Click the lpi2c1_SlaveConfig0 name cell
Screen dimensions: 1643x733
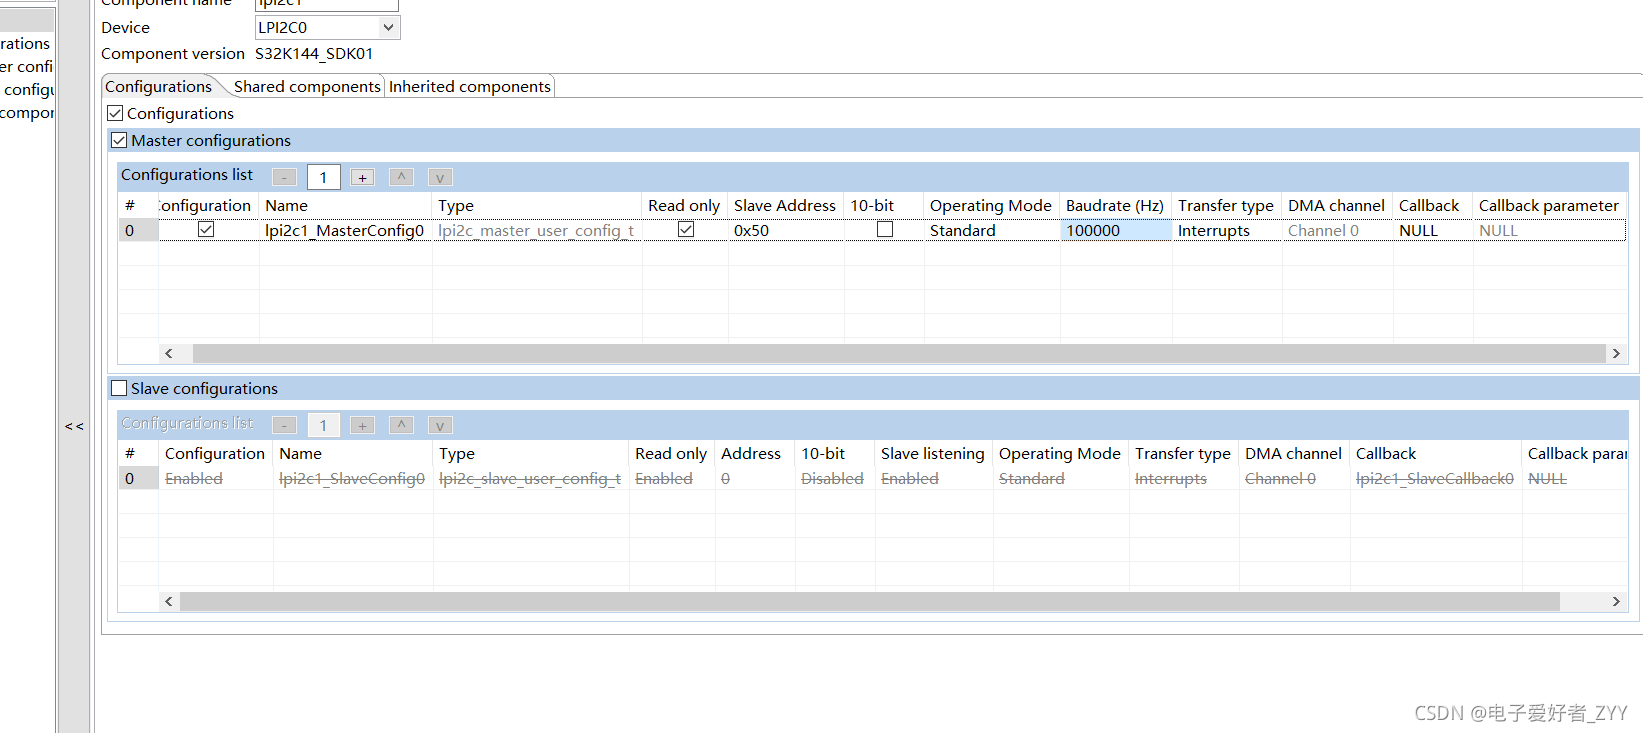coord(352,478)
